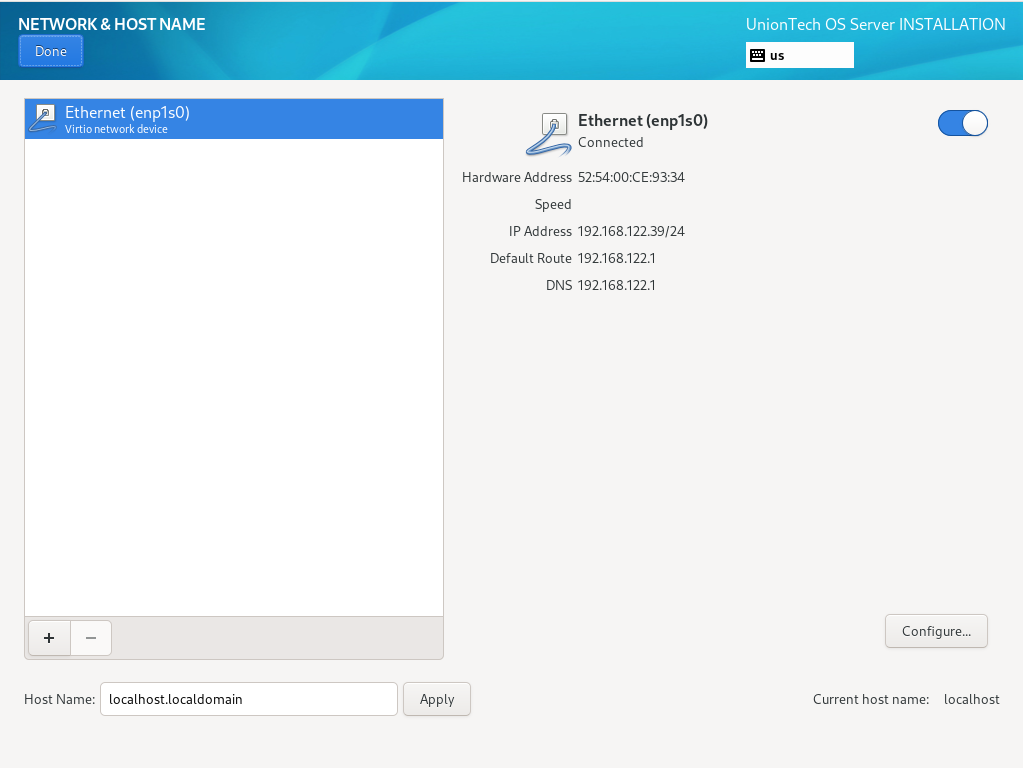The image size is (1023, 768).
Task: Click the Hardware Address label
Action: (517, 177)
